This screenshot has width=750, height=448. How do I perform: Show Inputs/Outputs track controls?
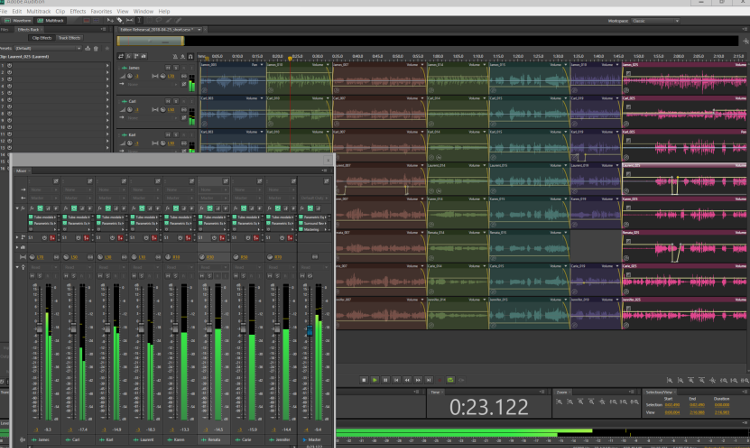pos(121,56)
